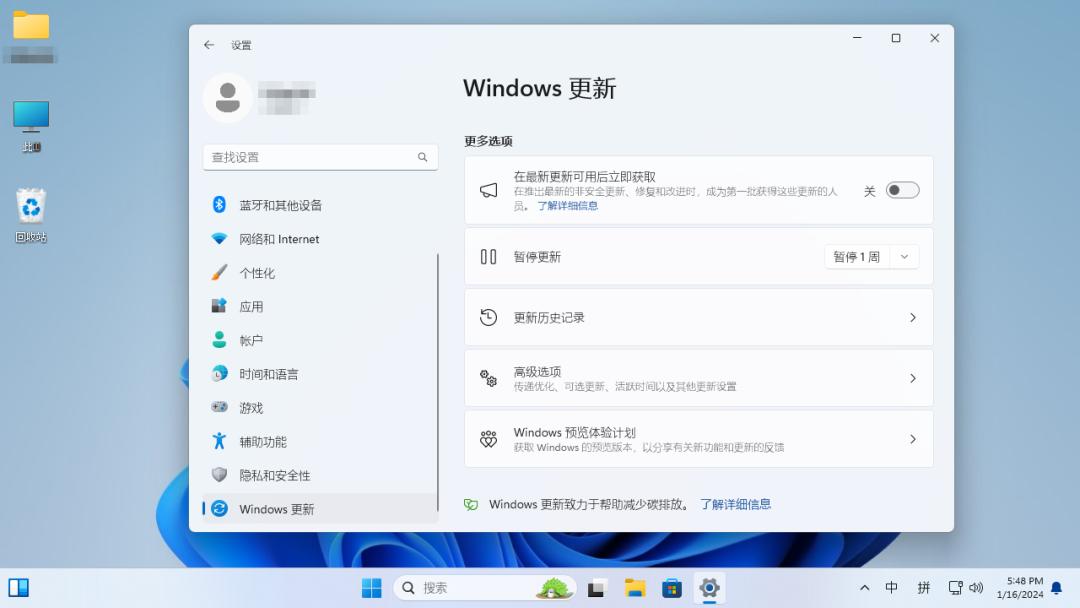The image size is (1080, 608).
Task: Go back with the arrow button
Action: pyautogui.click(x=209, y=45)
